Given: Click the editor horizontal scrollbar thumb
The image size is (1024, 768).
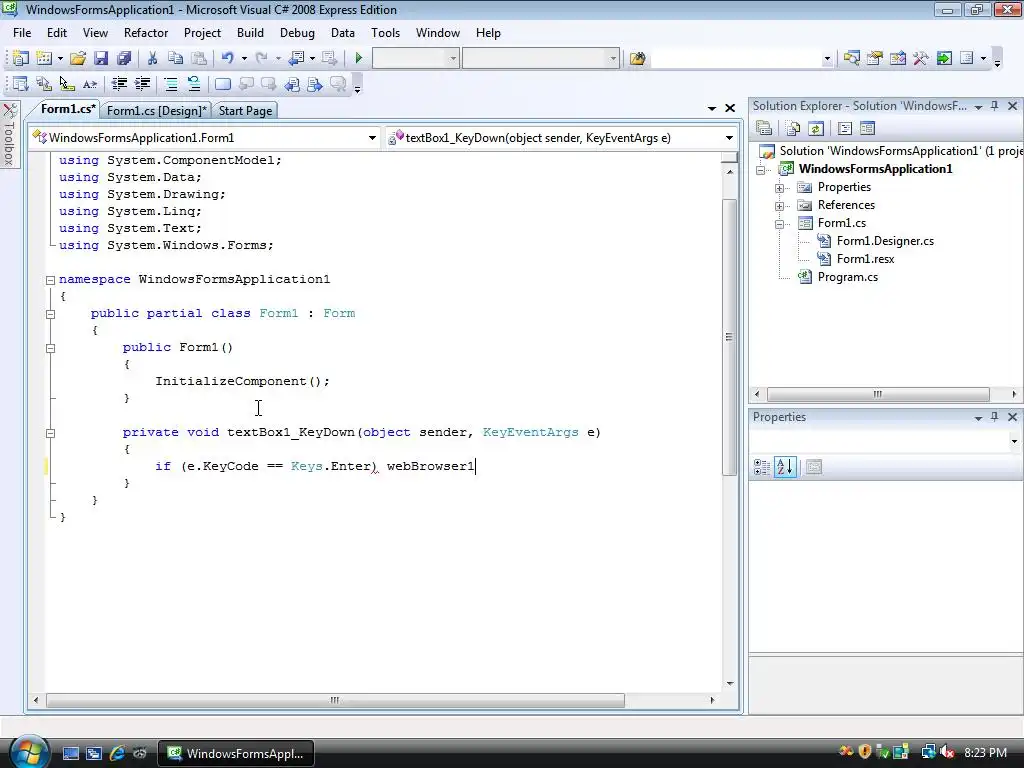Looking at the screenshot, I should point(335,700).
